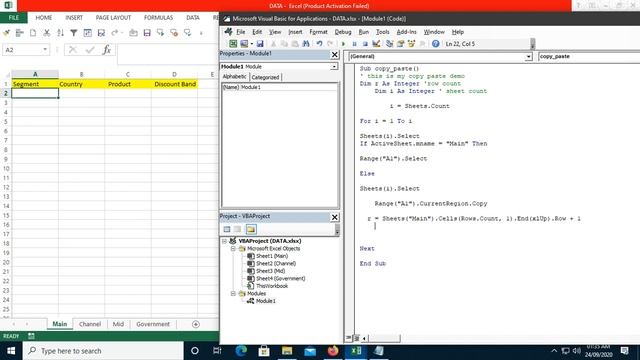640x360 pixels.
Task: Switch to the Channel worksheet tab
Action: click(90, 324)
